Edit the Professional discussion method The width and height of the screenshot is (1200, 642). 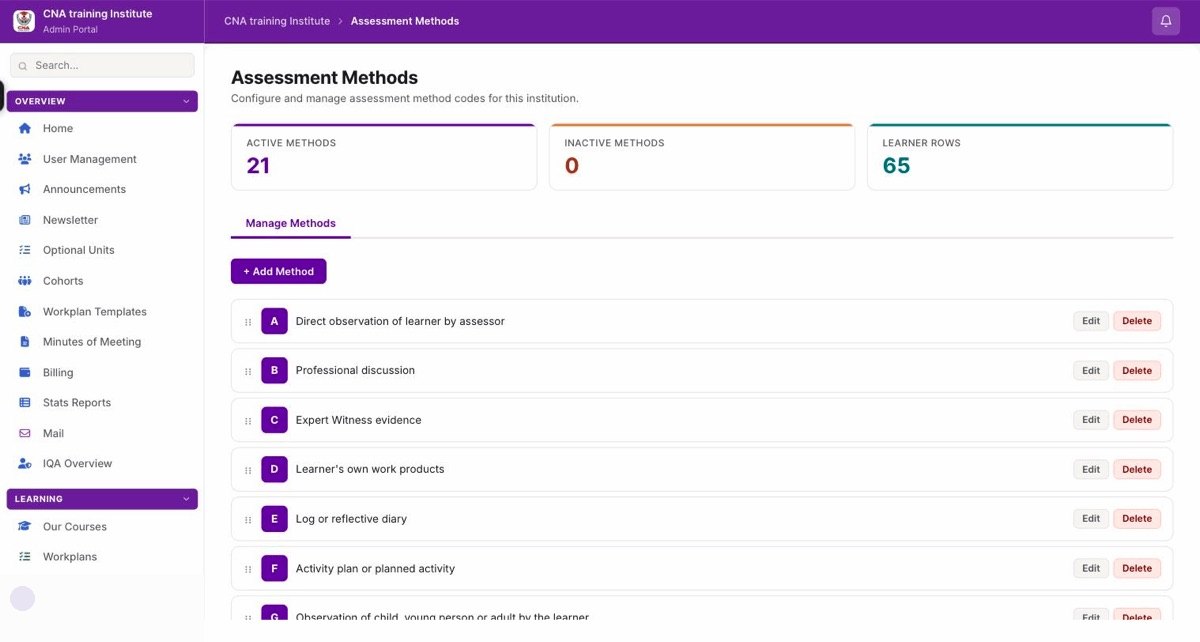1091,370
